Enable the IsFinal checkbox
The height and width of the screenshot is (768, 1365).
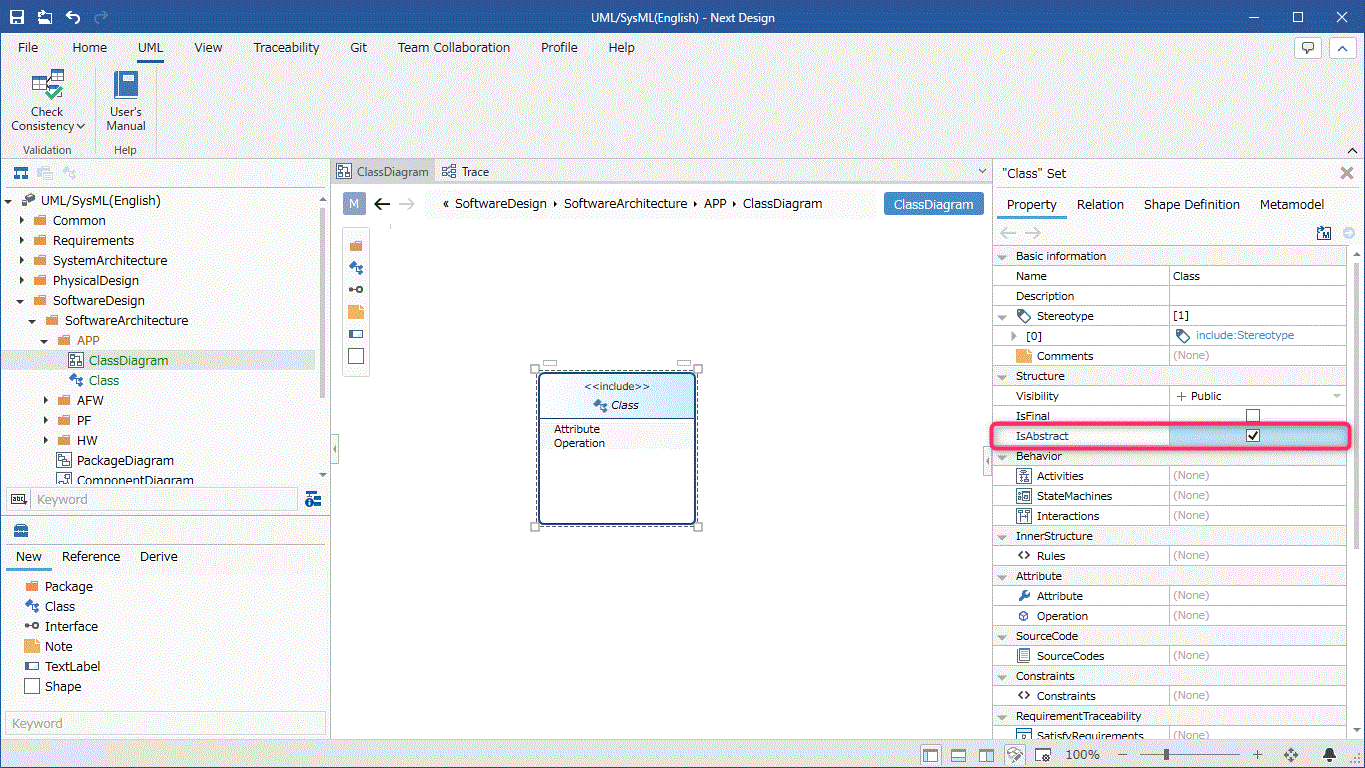click(1253, 416)
